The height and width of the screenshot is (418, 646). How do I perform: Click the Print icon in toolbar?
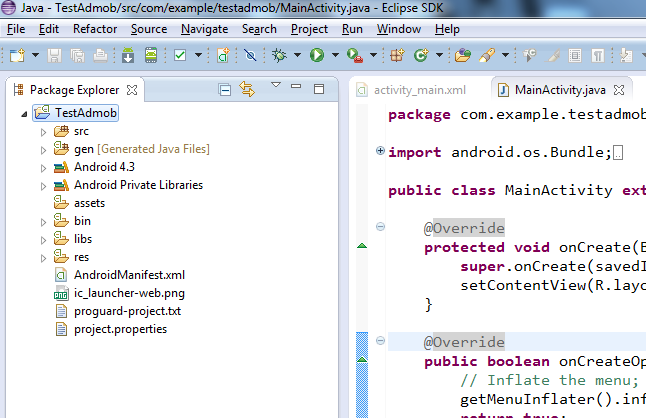[x=100, y=55]
